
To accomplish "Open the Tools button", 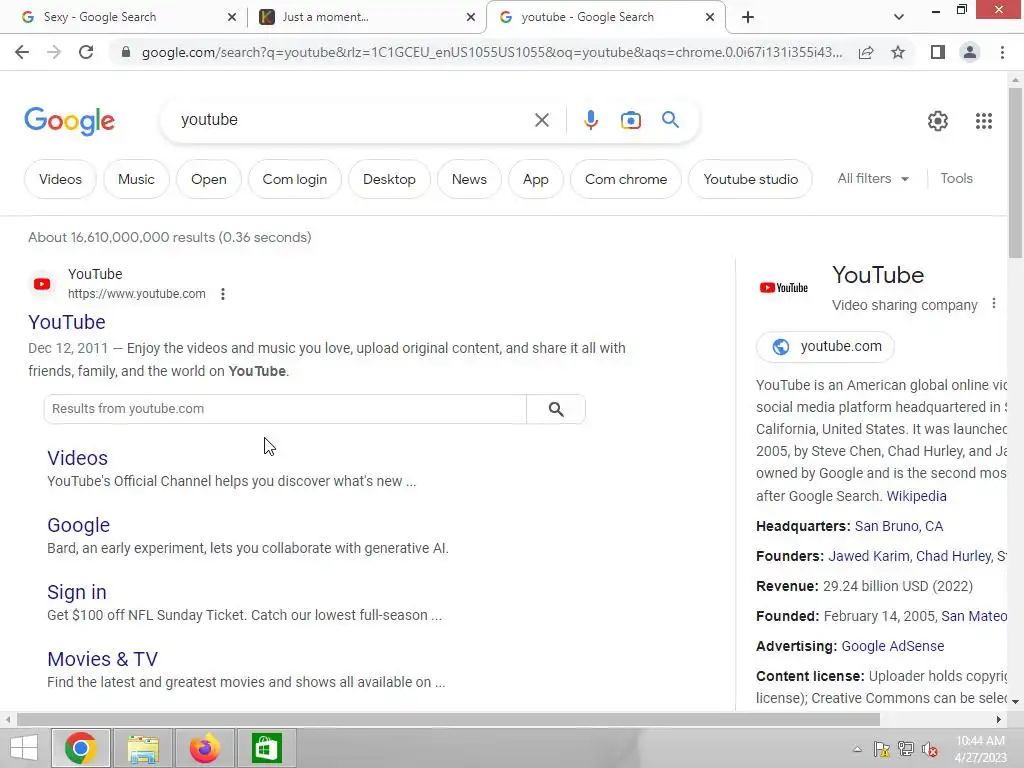I will point(956,178).
